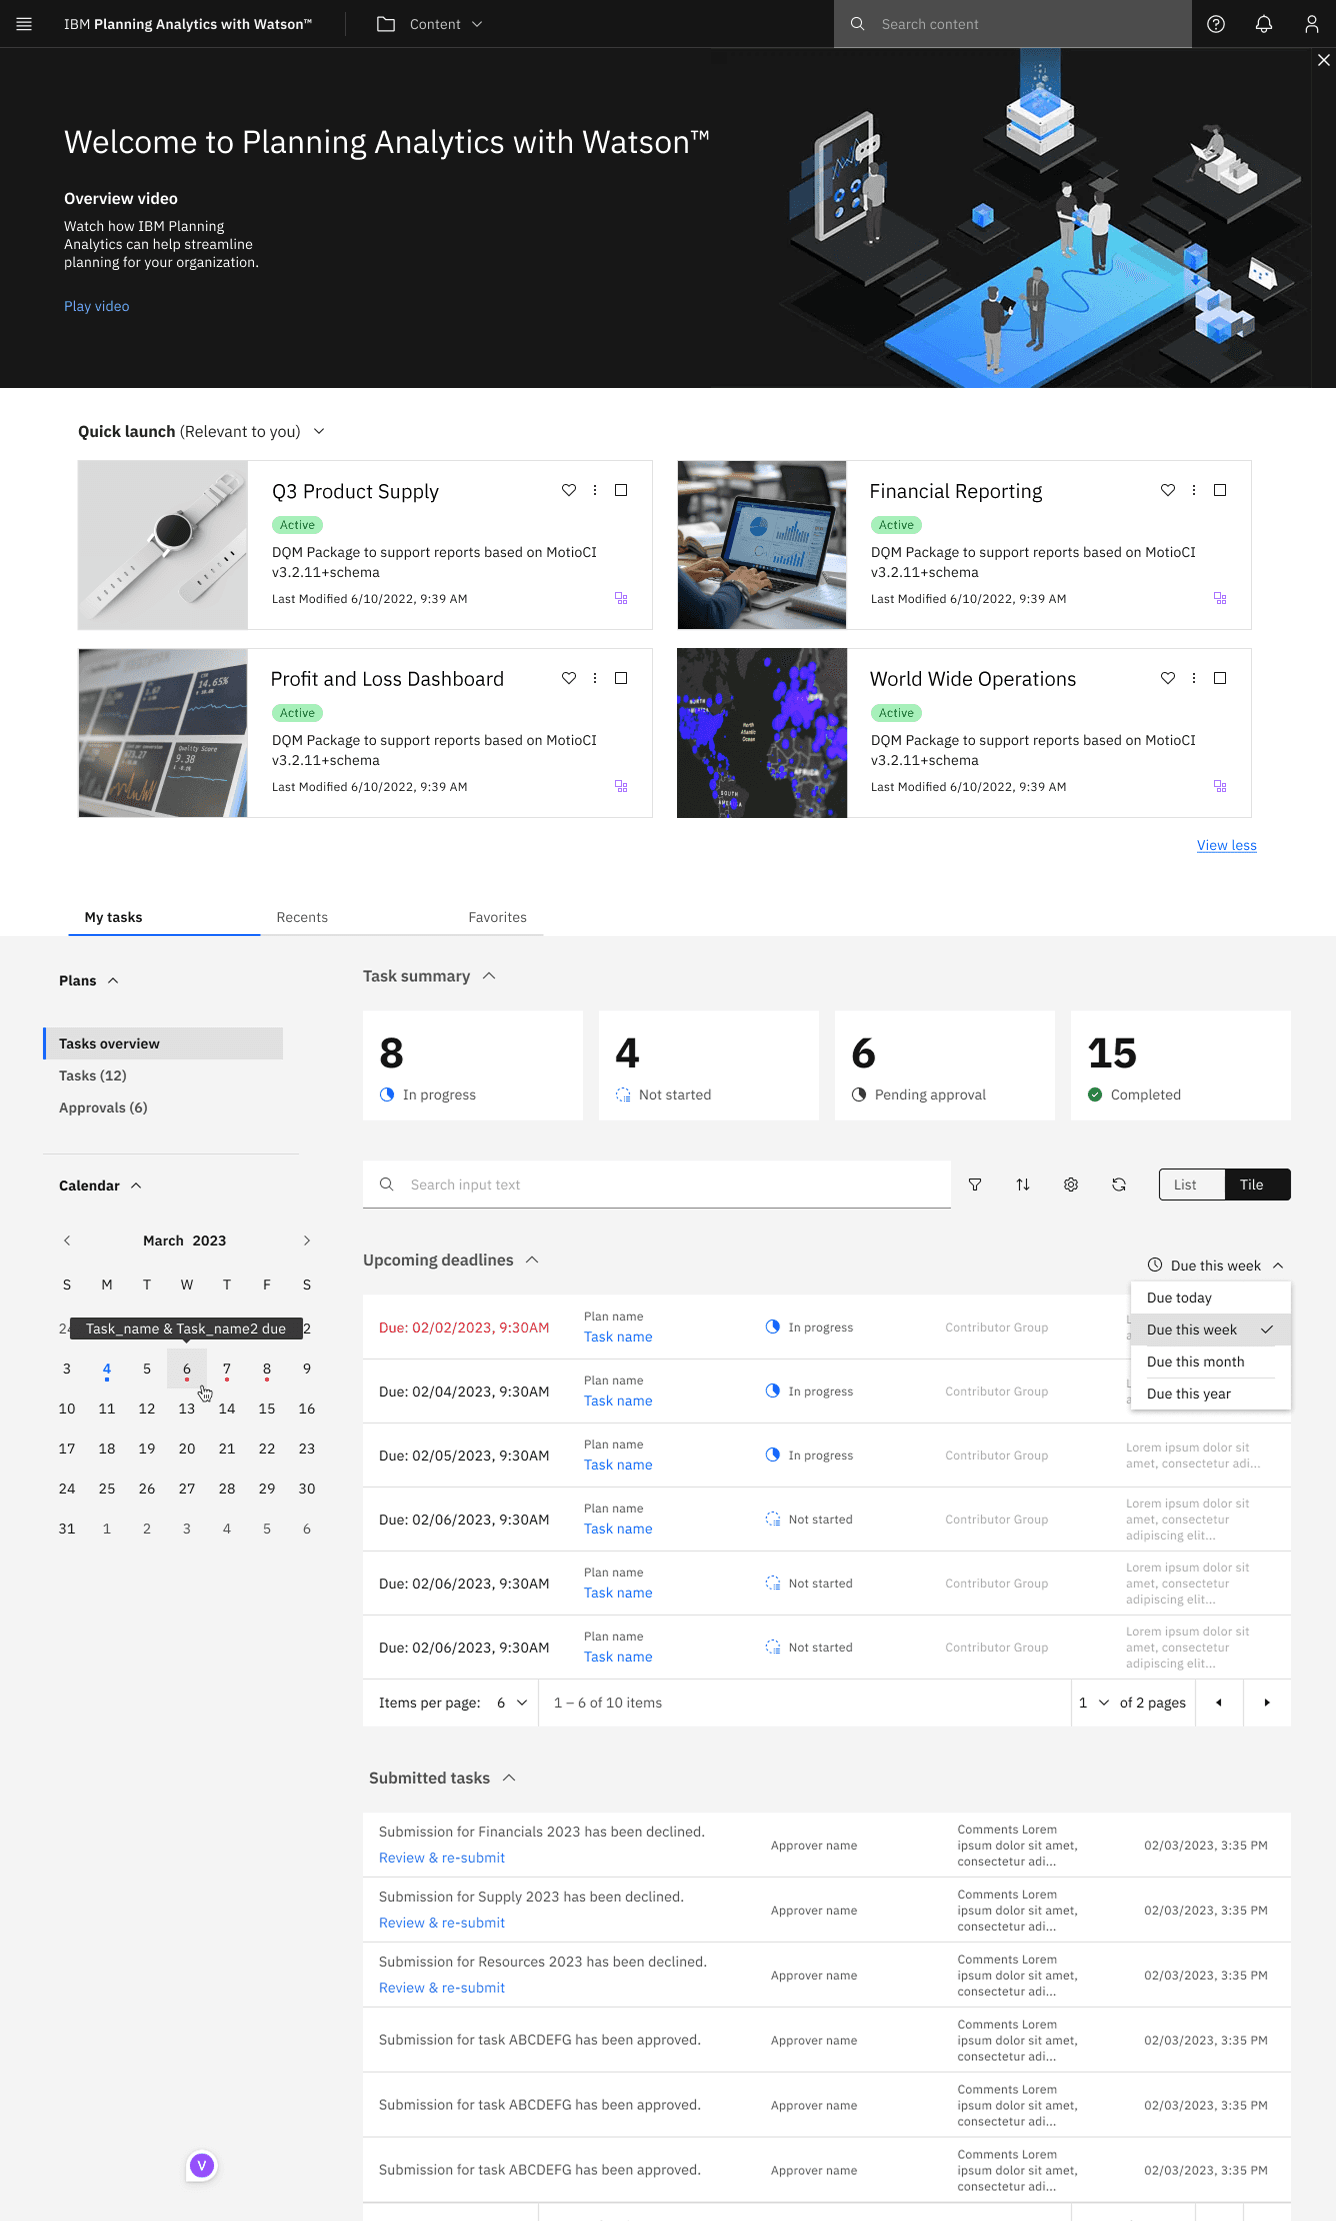Go to previous page of deadlines

[1219, 1703]
